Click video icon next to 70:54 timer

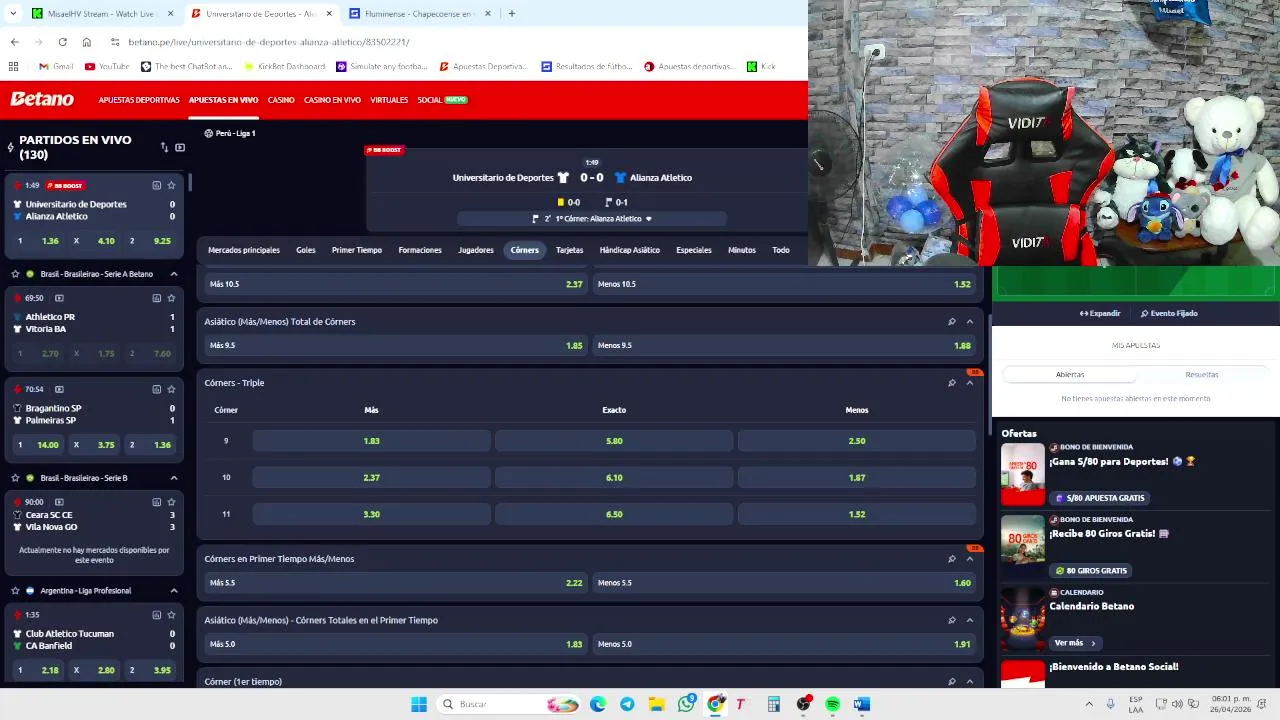tap(59, 389)
